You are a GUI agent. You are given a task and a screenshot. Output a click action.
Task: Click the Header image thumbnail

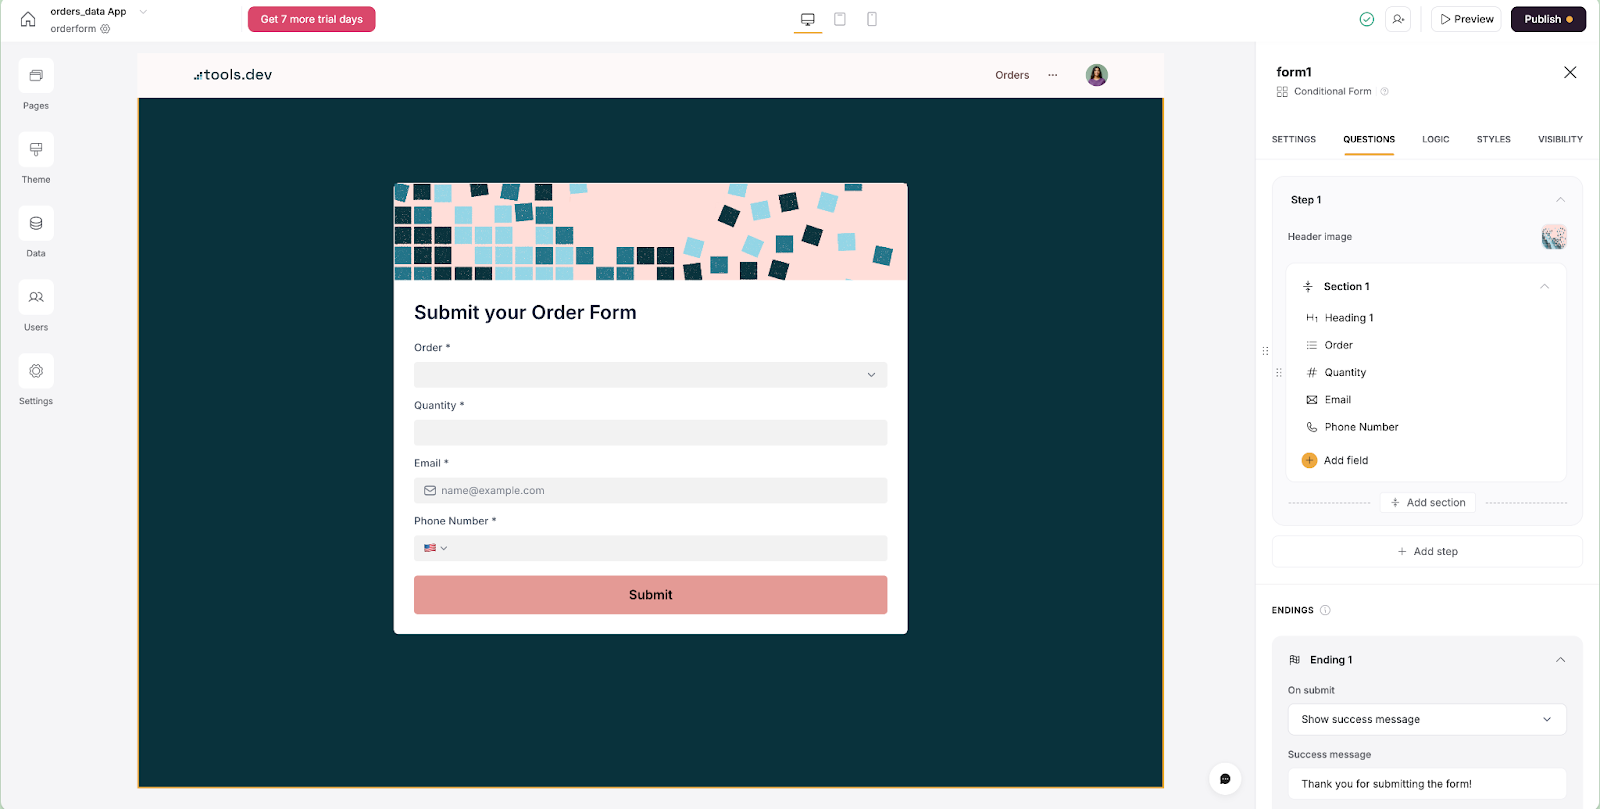click(x=1553, y=237)
